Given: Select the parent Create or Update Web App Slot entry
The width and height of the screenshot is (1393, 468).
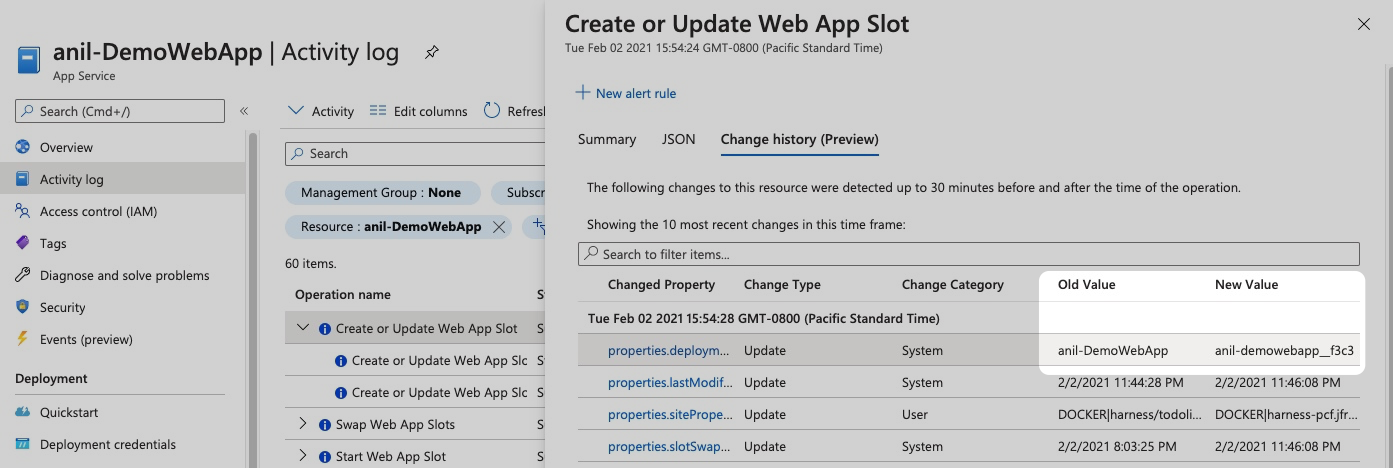Looking at the screenshot, I should tap(427, 328).
